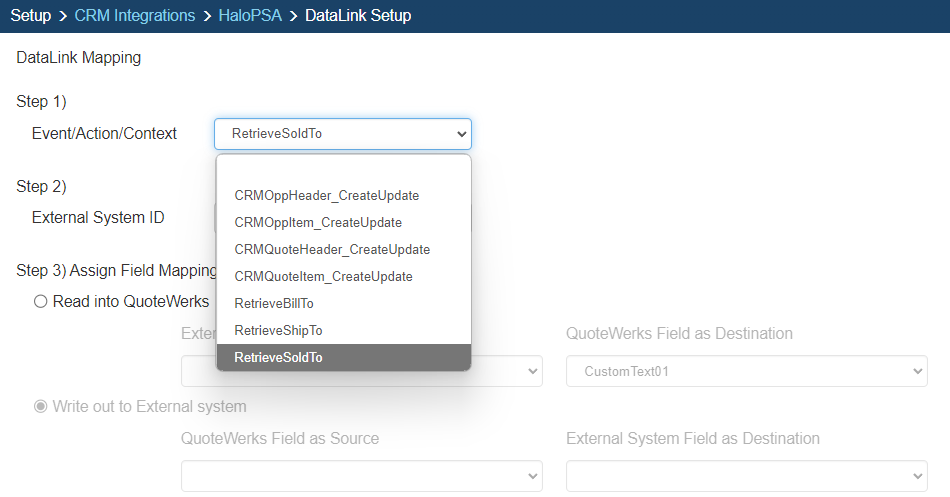The width and height of the screenshot is (950, 497).
Task: Click the External System Field as Destination label
Action: pos(693,438)
